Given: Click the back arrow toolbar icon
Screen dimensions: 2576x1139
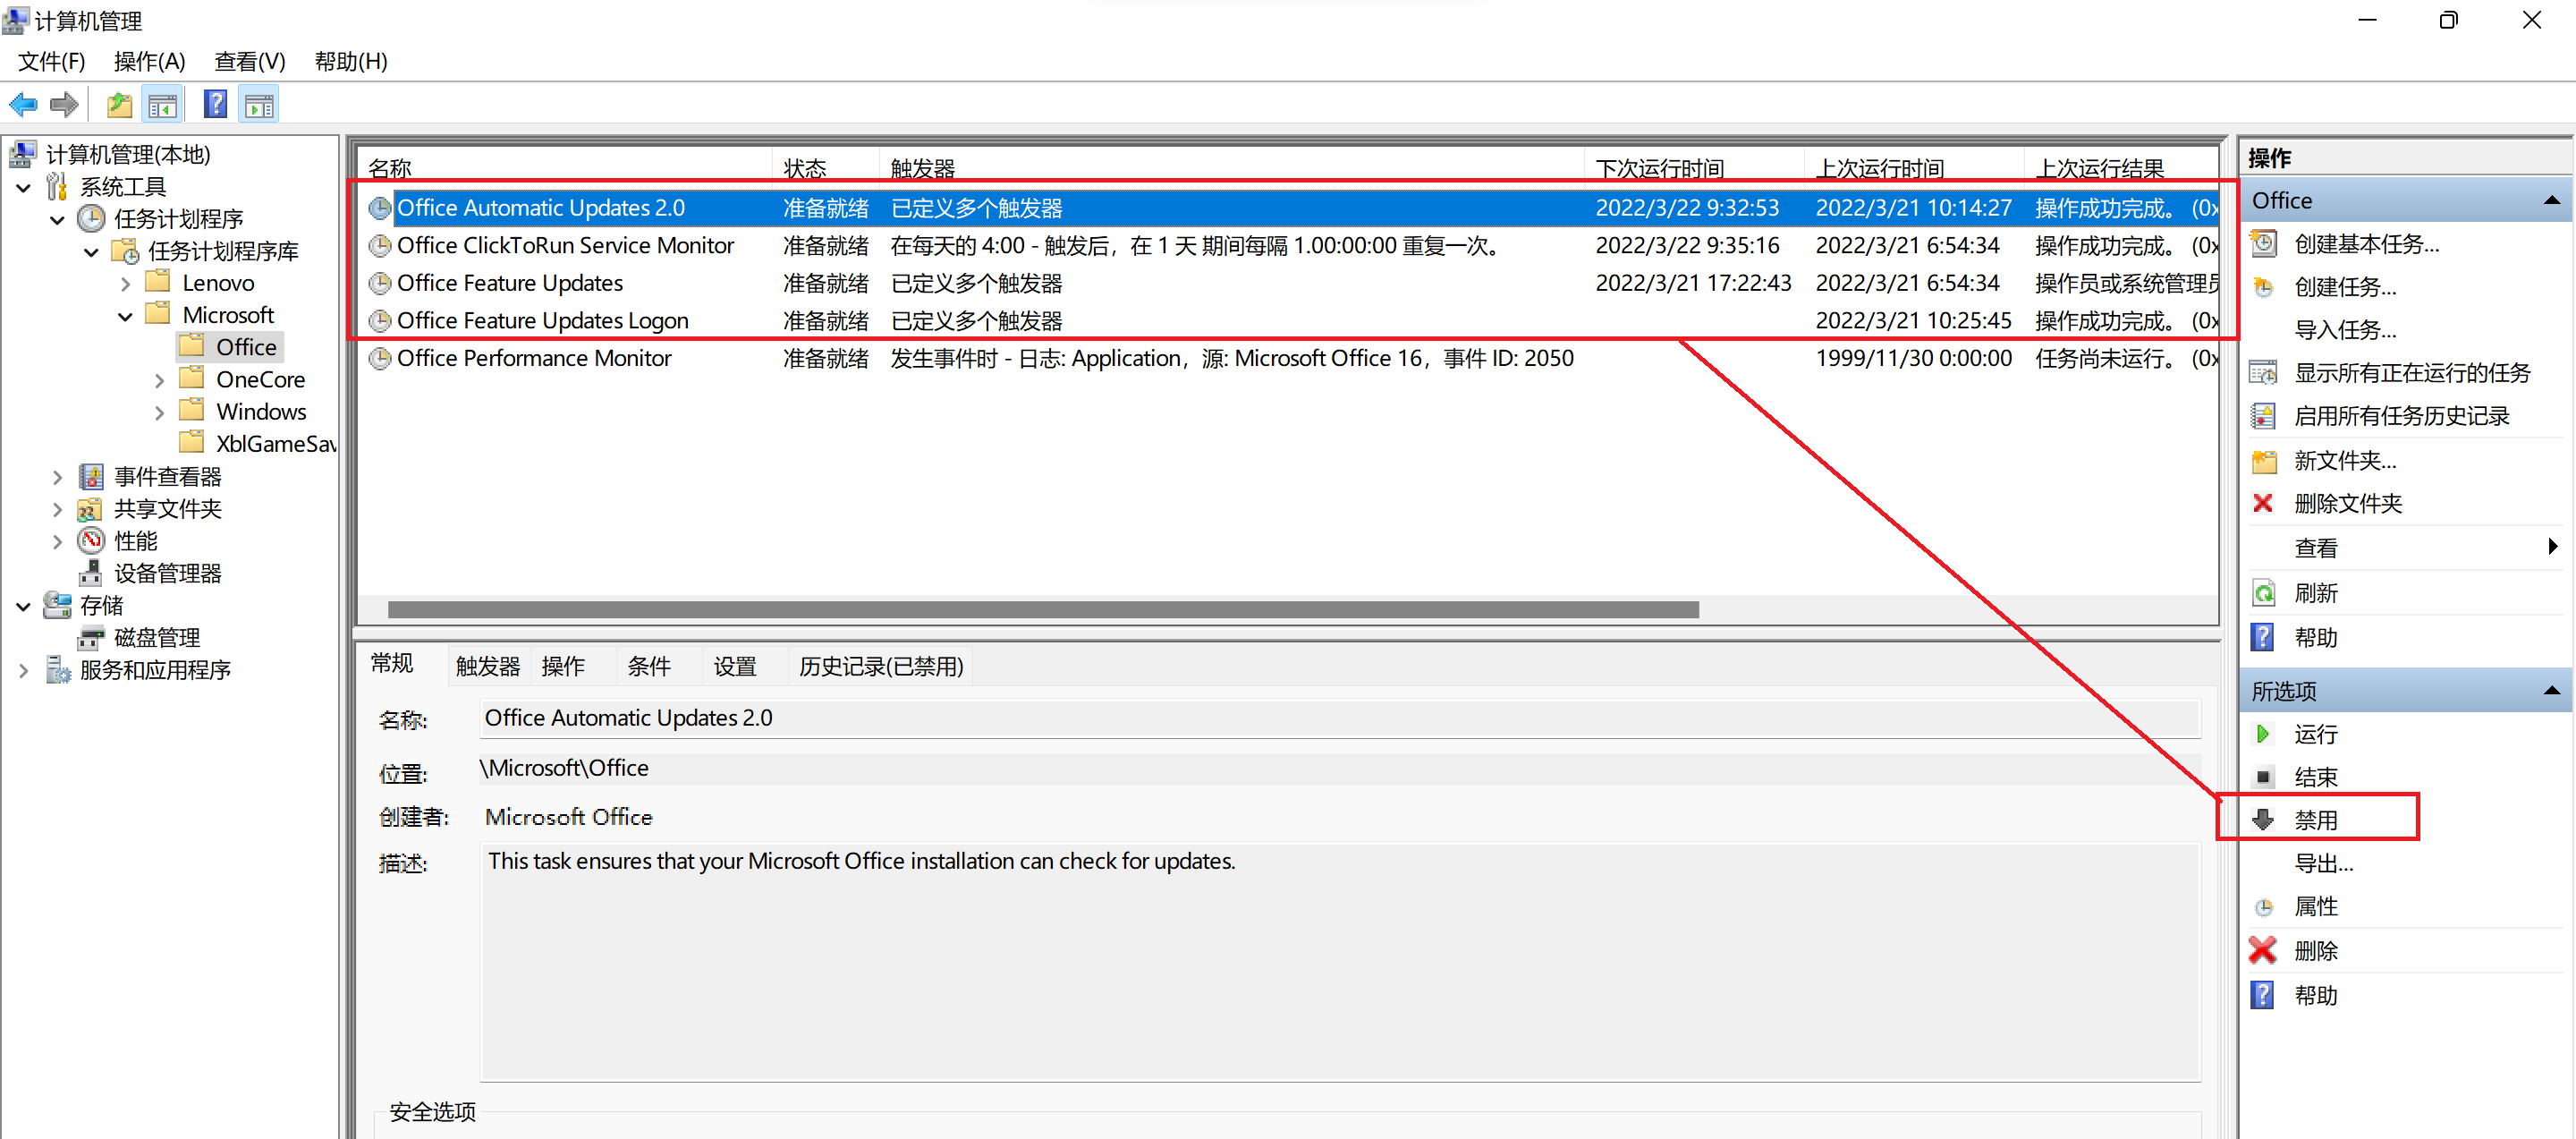Looking at the screenshot, I should [23, 104].
